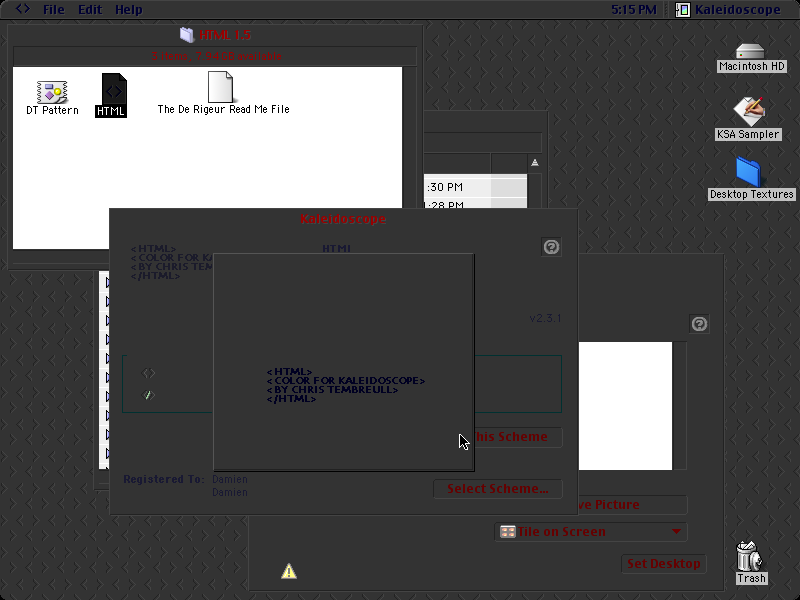
Task: Toggle sort order triangle in list window
Action: tap(535, 163)
